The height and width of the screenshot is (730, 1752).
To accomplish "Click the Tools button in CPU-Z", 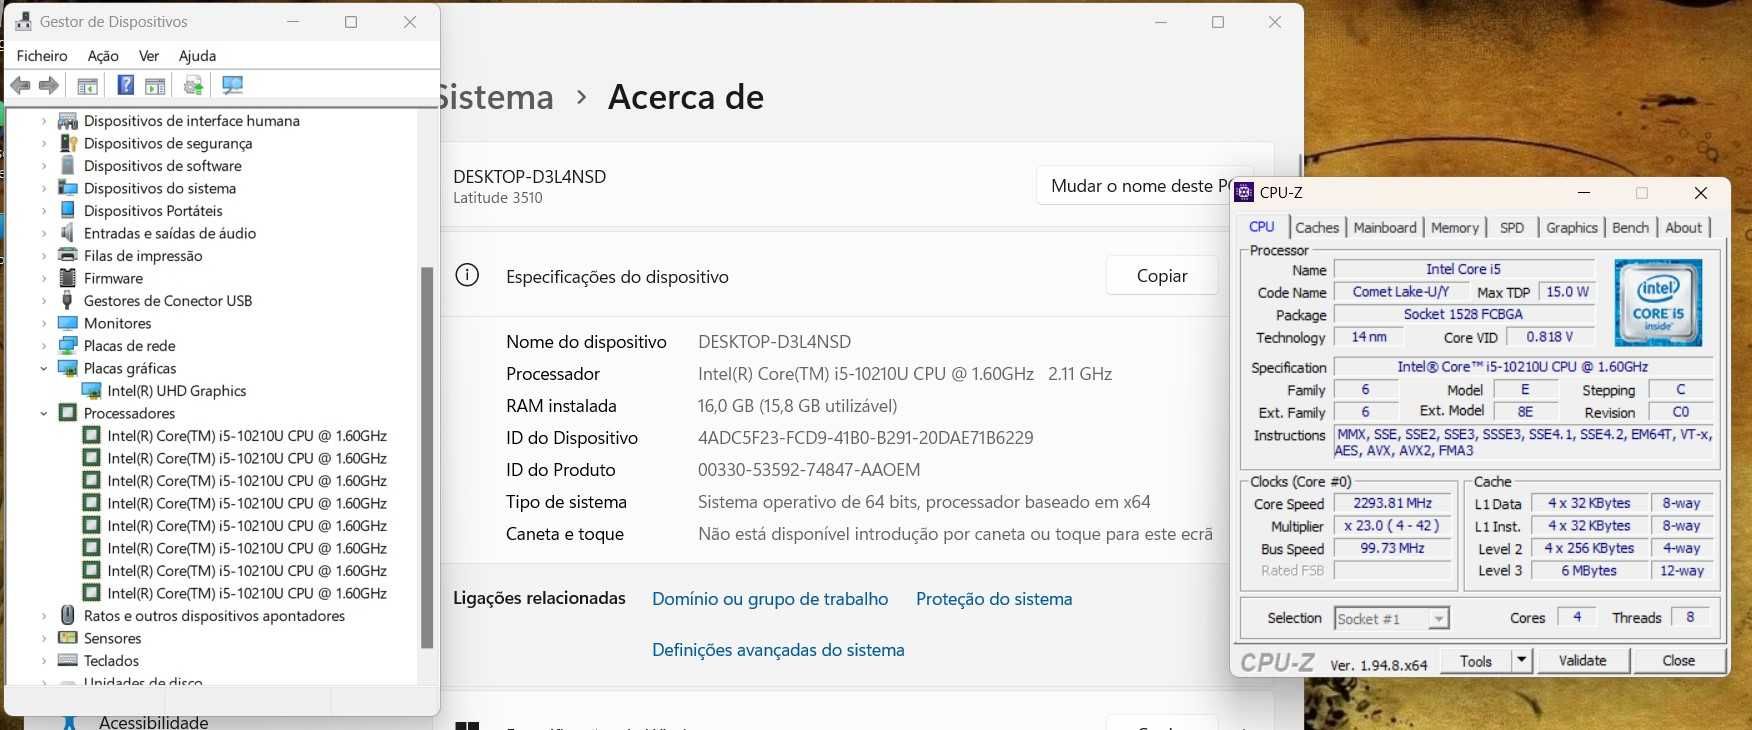I will [x=1475, y=660].
